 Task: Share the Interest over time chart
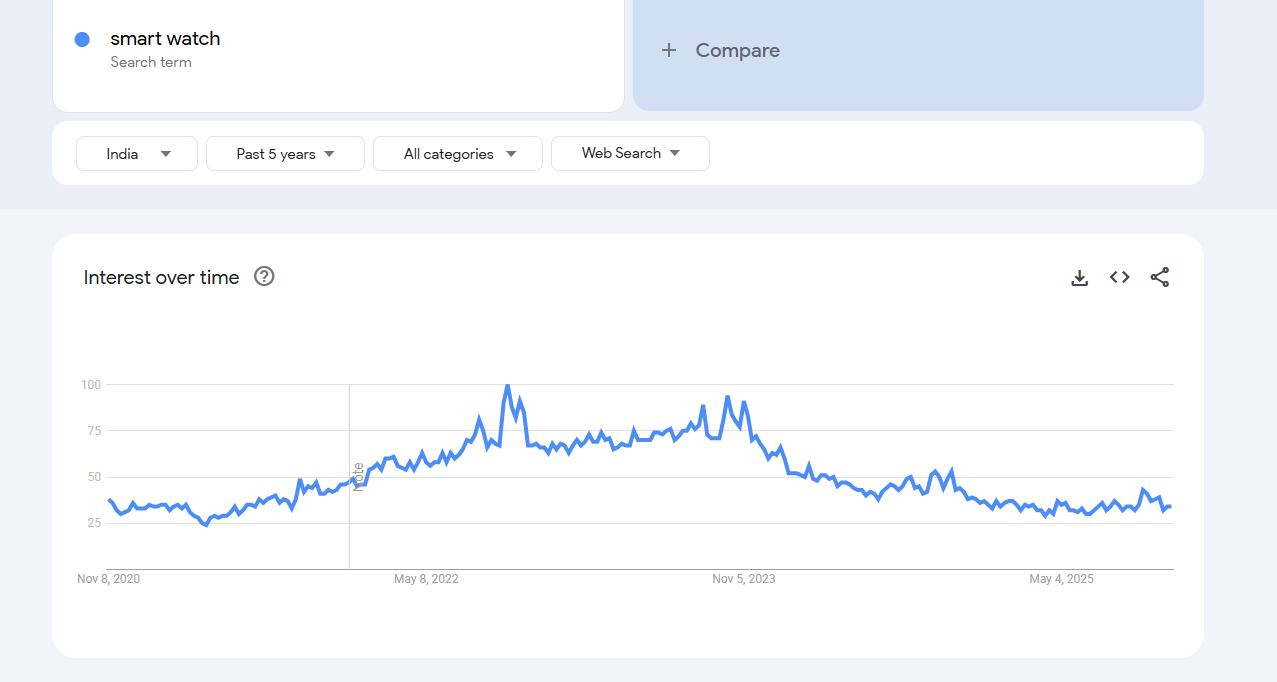click(x=1159, y=278)
